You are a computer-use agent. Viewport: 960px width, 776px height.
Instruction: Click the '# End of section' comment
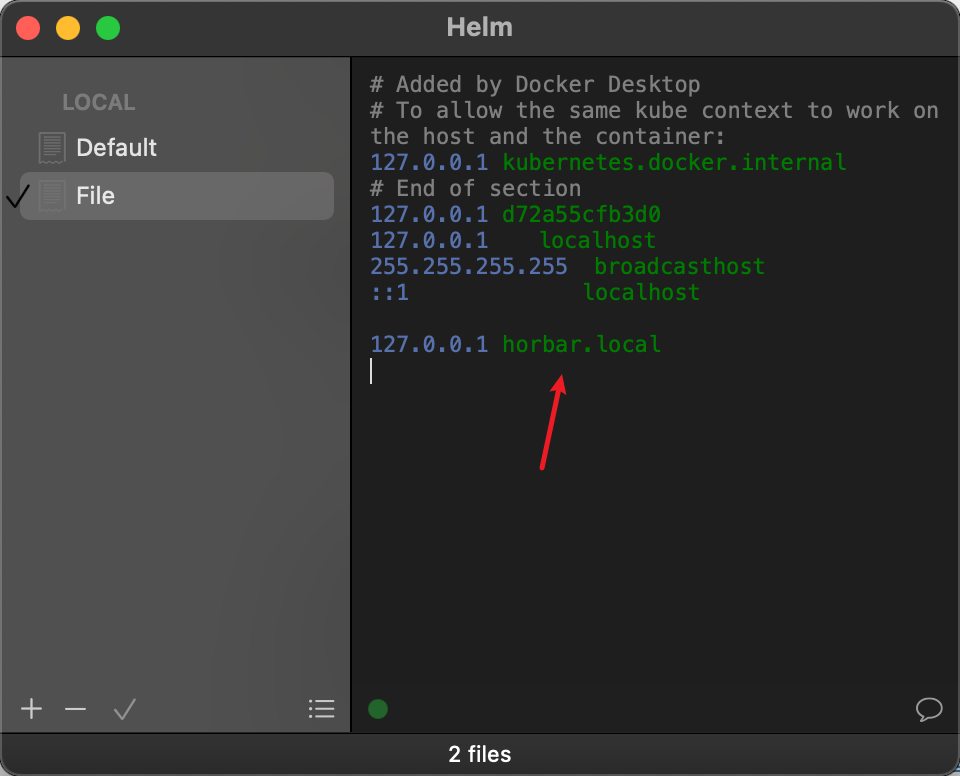475,188
